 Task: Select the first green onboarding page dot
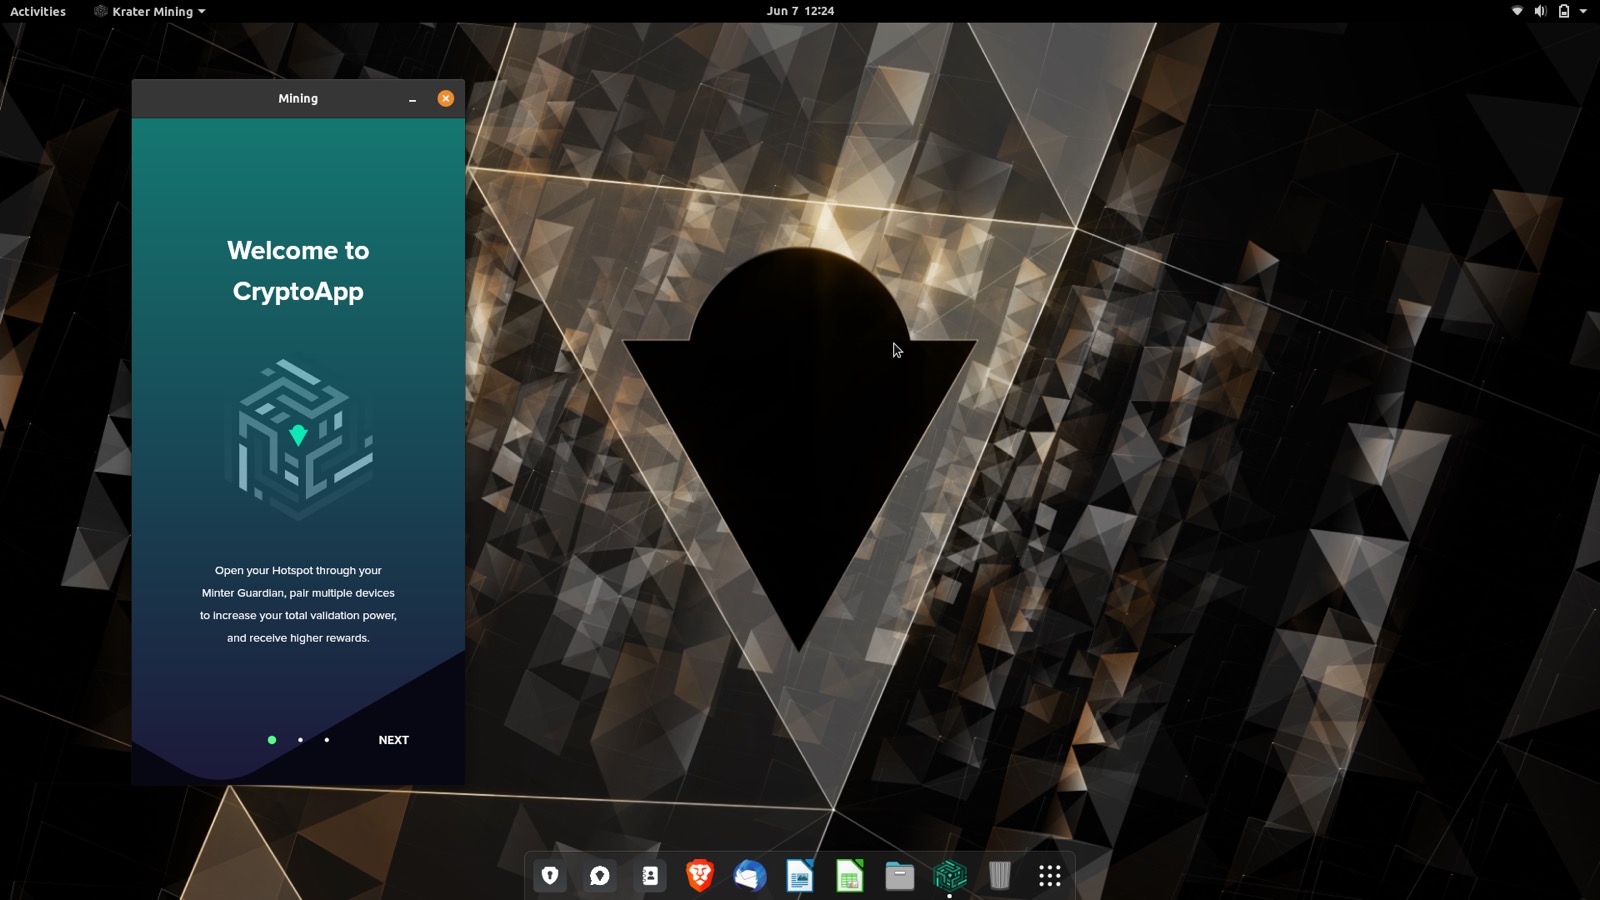[272, 740]
